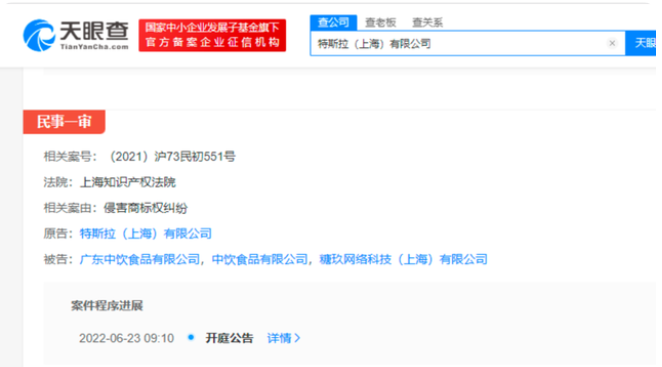Select court name 上海知识产权法院
662x367 pixels.
click(x=128, y=182)
